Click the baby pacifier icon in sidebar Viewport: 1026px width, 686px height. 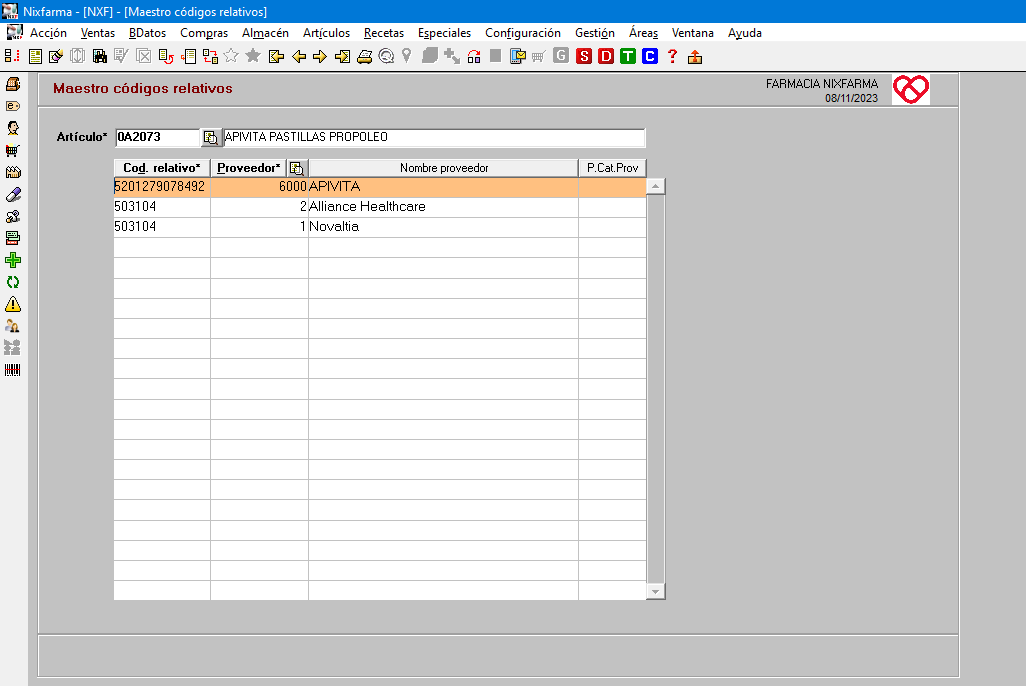(x=12, y=217)
